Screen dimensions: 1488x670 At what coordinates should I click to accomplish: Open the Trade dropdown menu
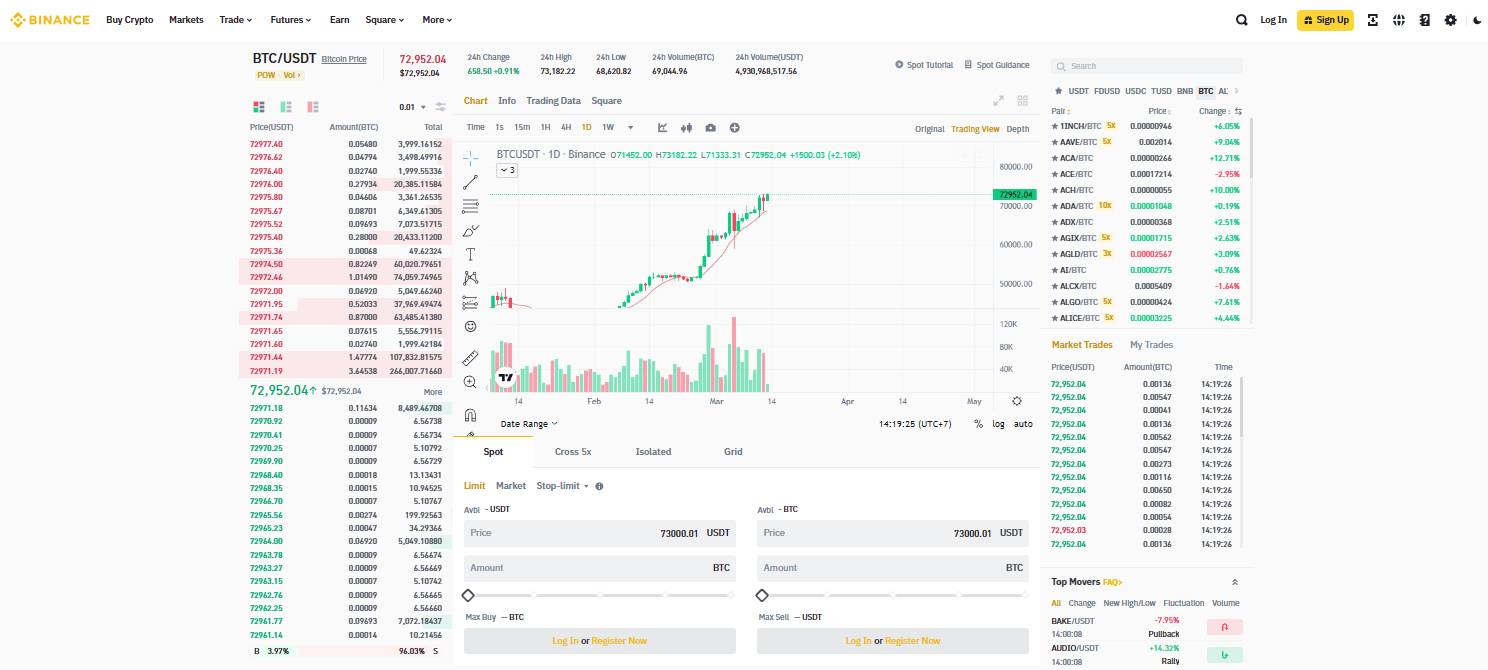pyautogui.click(x=235, y=20)
